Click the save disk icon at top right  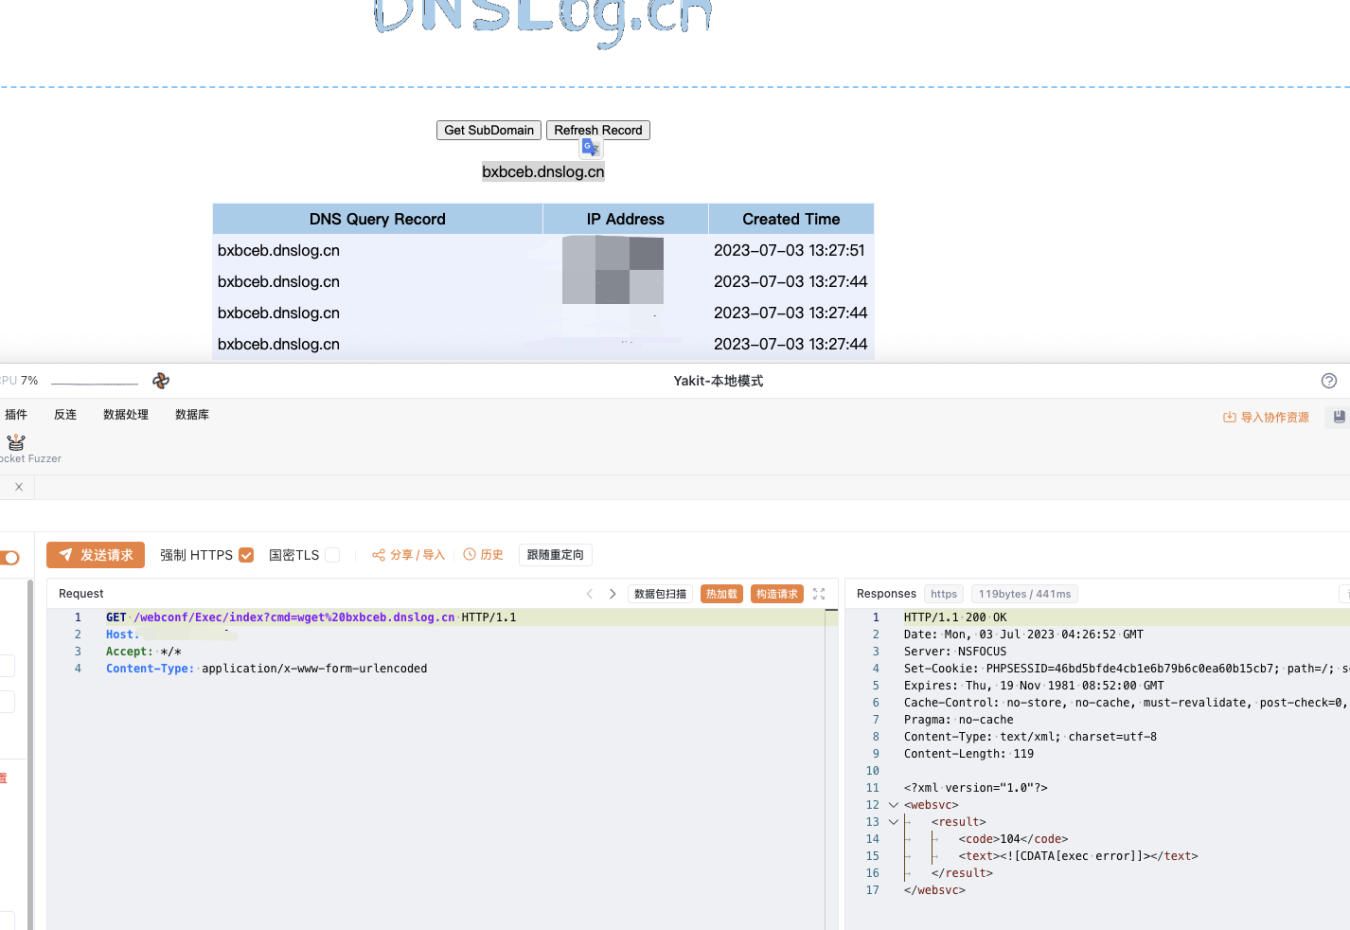click(1339, 417)
